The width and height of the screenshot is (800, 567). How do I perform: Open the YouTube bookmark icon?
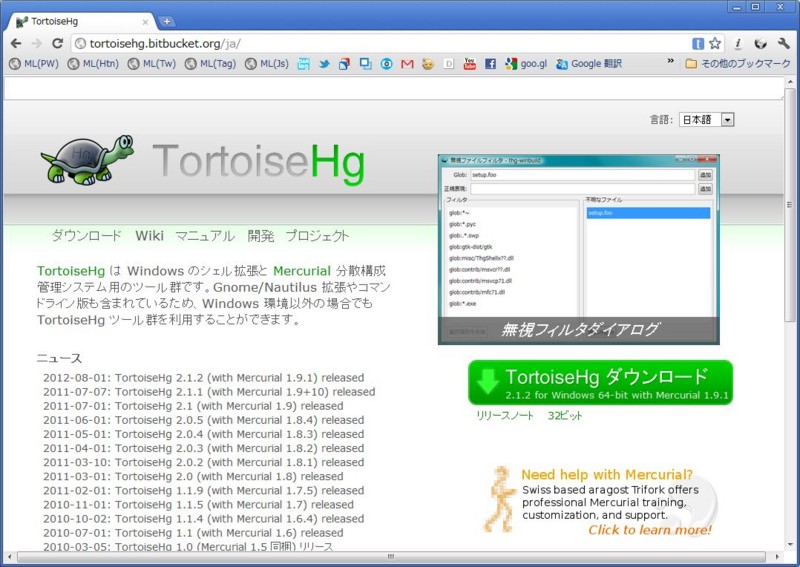469,64
